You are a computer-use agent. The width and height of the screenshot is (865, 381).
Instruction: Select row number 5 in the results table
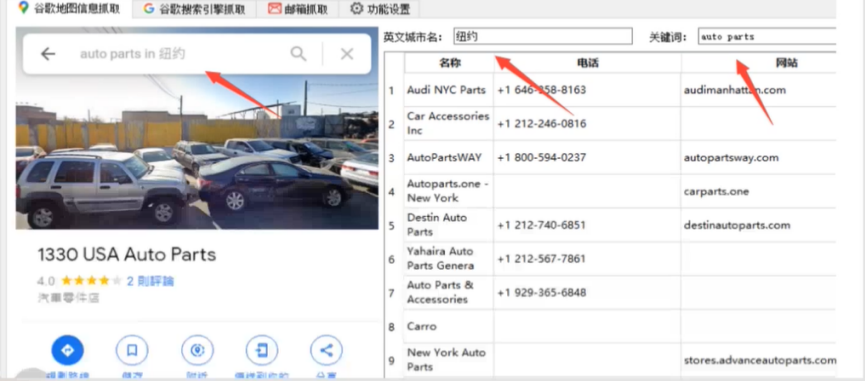[392, 225]
